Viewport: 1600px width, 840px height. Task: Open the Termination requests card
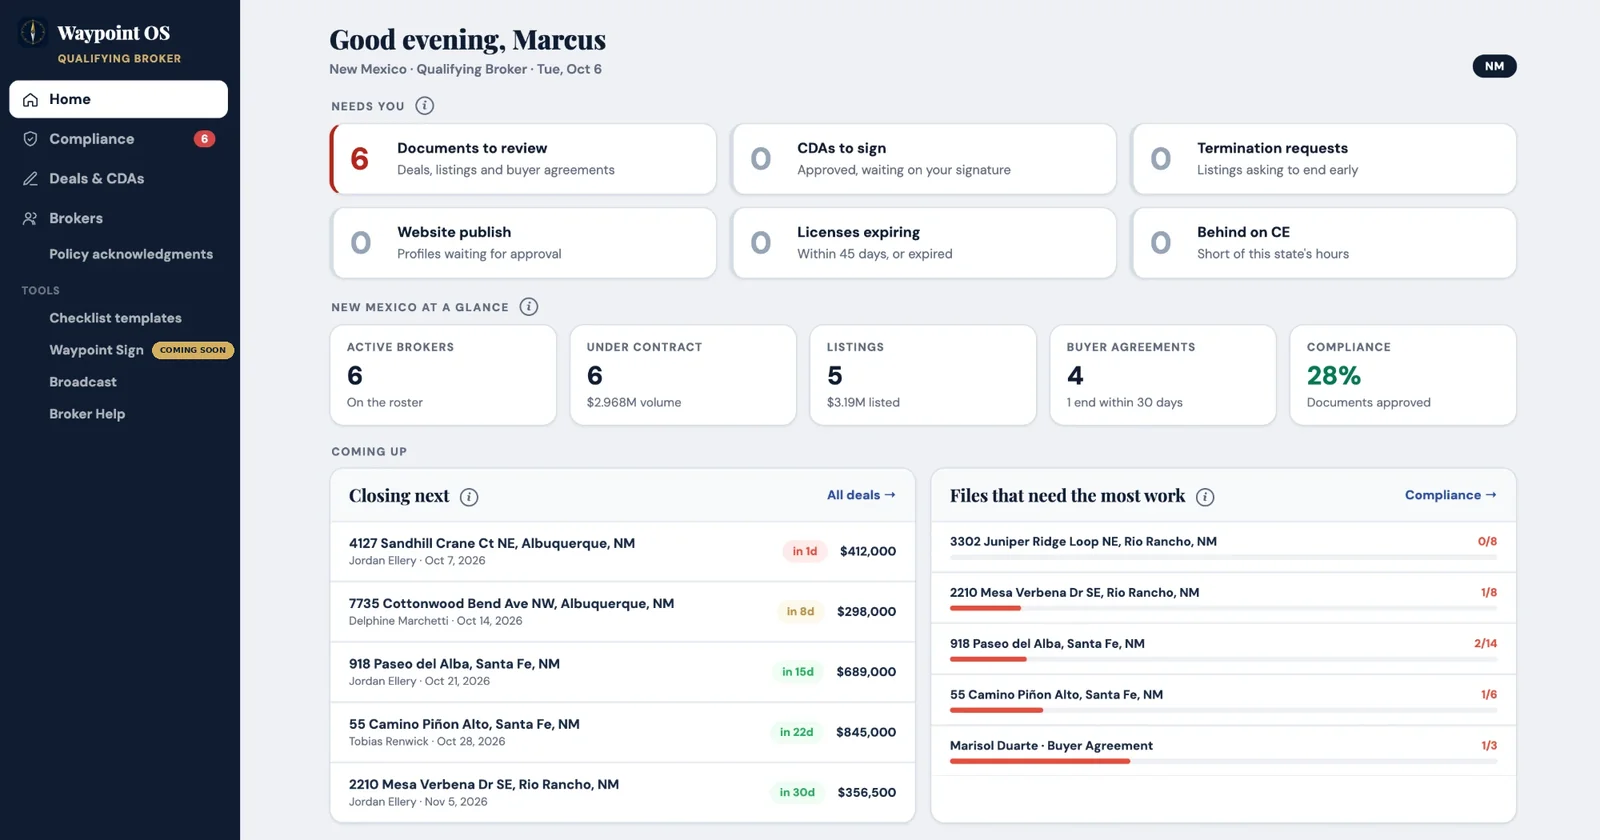pyautogui.click(x=1323, y=159)
